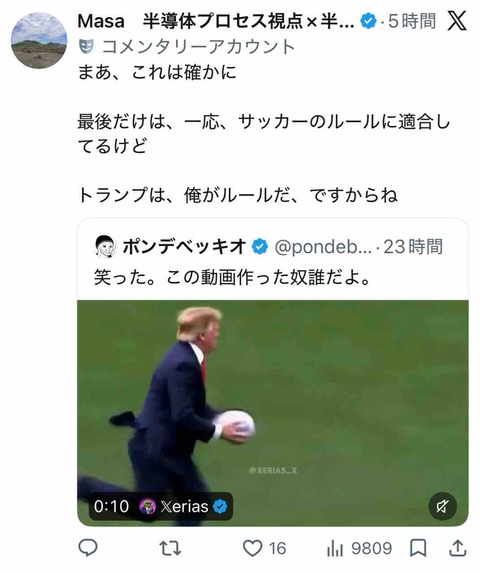Click Masa's blue verified badge
This screenshot has width=480, height=574.
coord(368,21)
